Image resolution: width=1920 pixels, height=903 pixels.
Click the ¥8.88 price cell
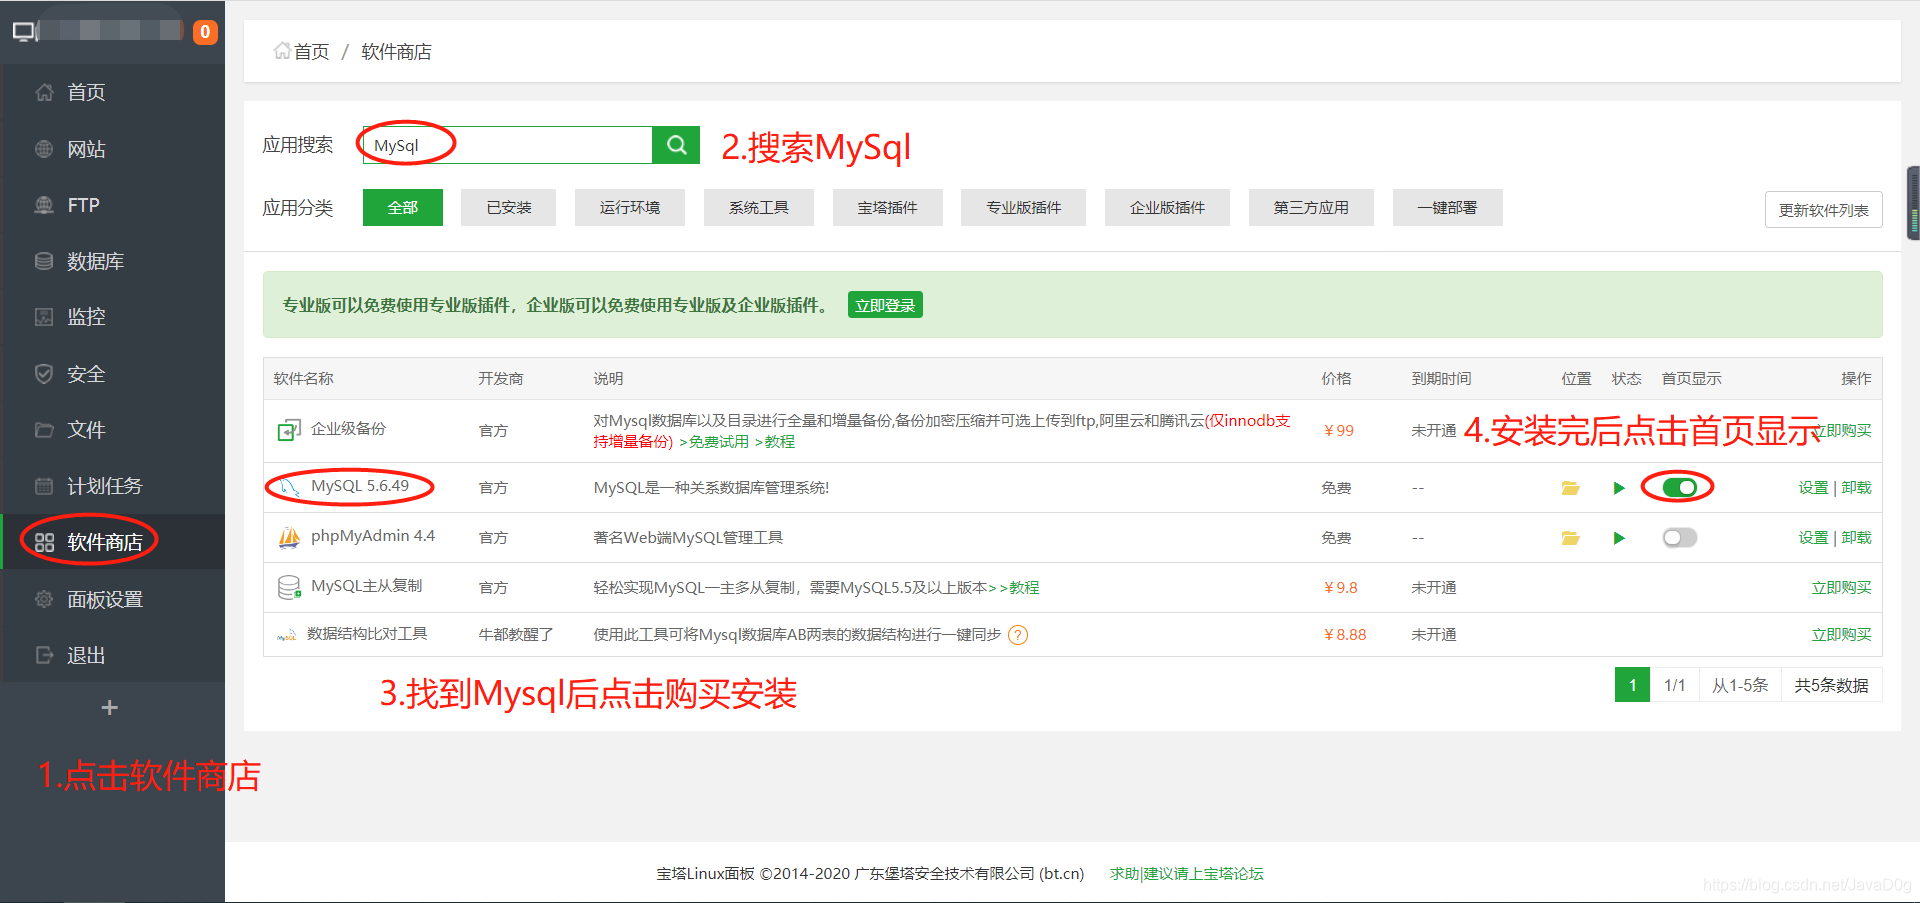1344,634
